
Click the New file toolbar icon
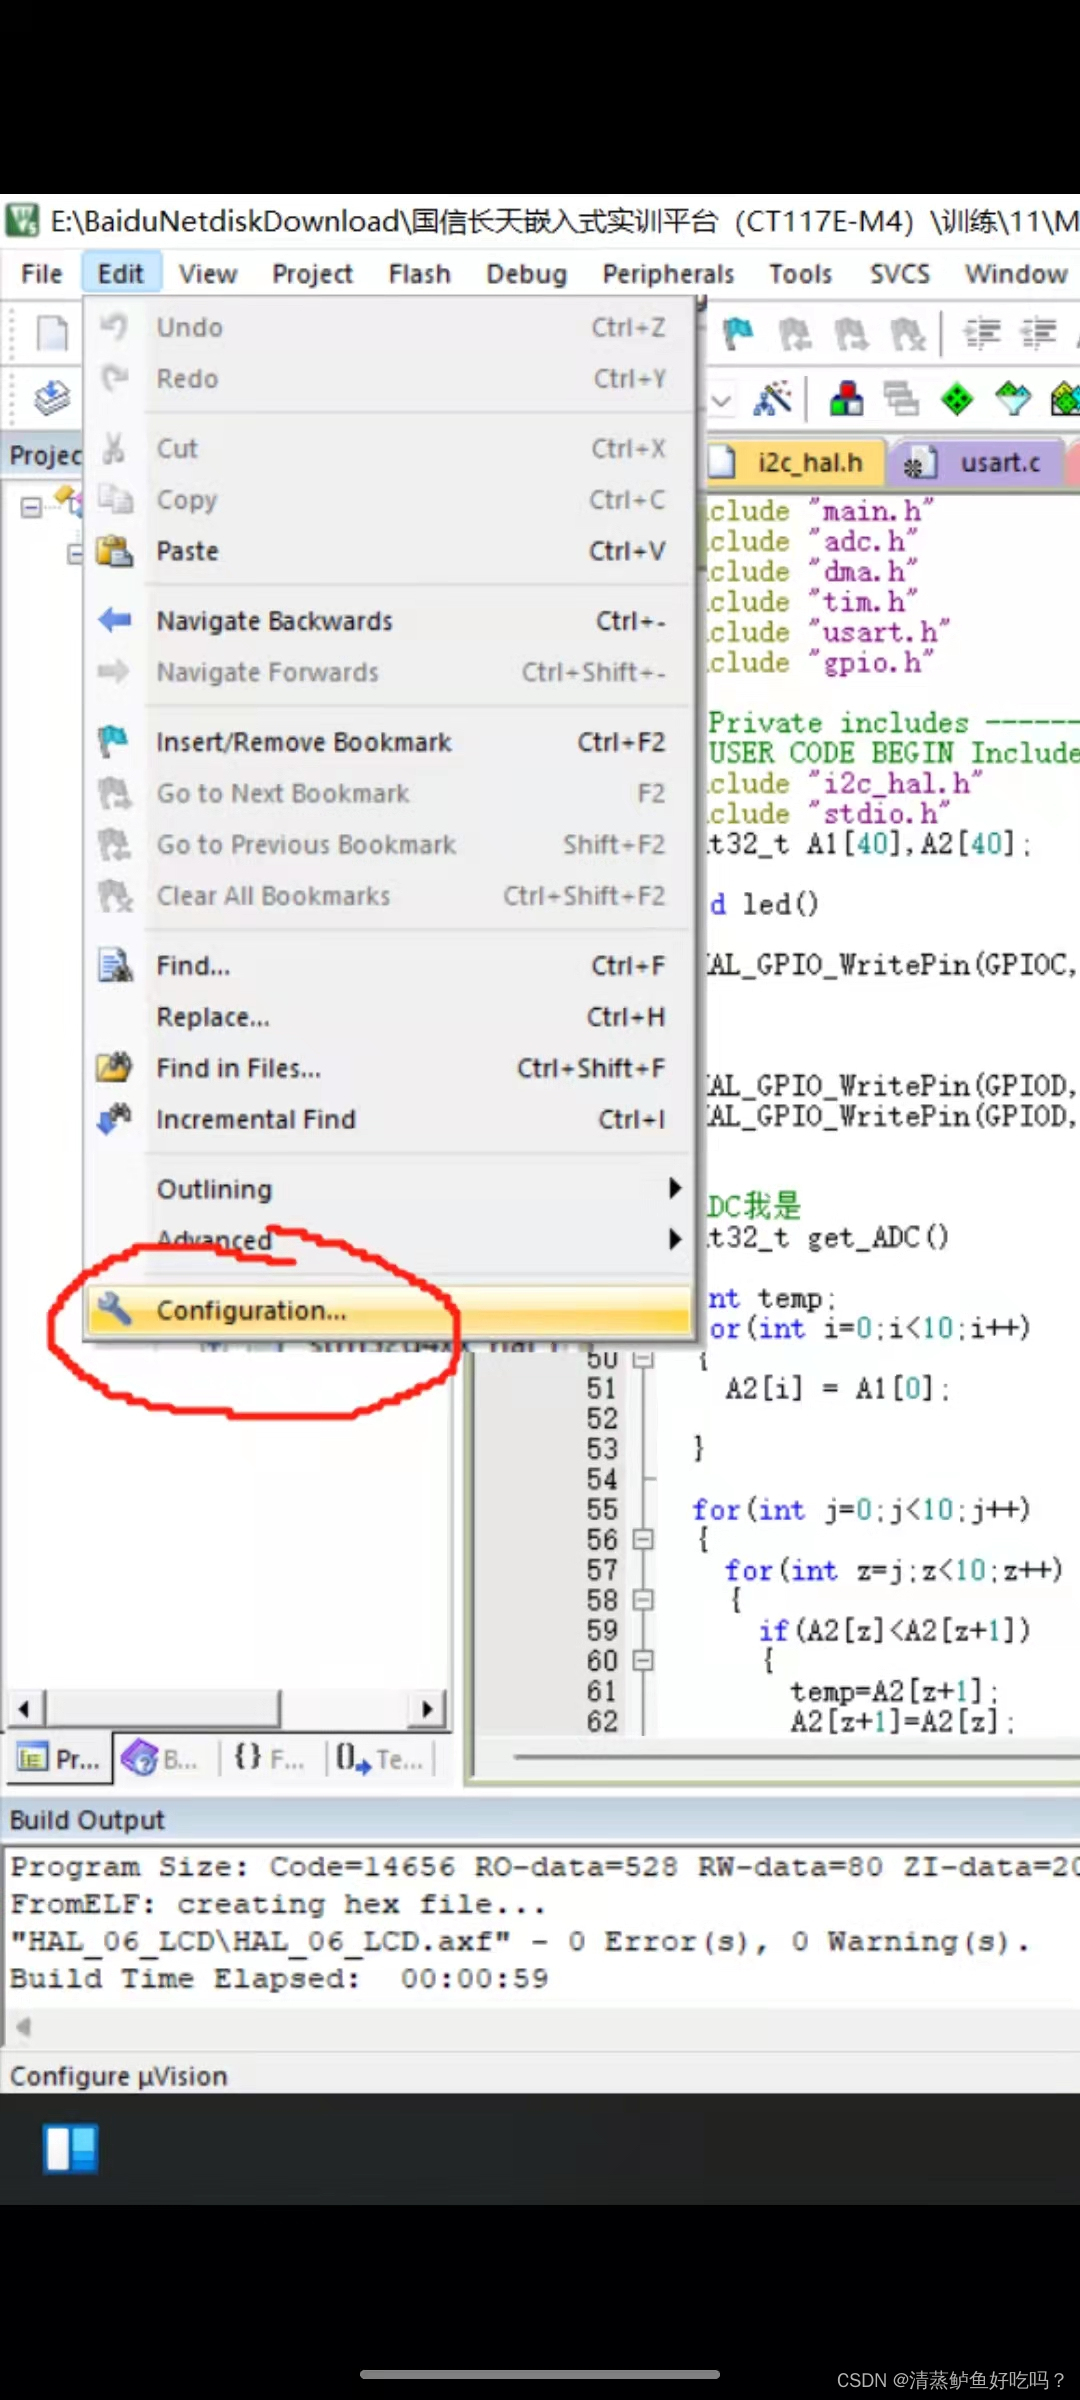tap(52, 333)
